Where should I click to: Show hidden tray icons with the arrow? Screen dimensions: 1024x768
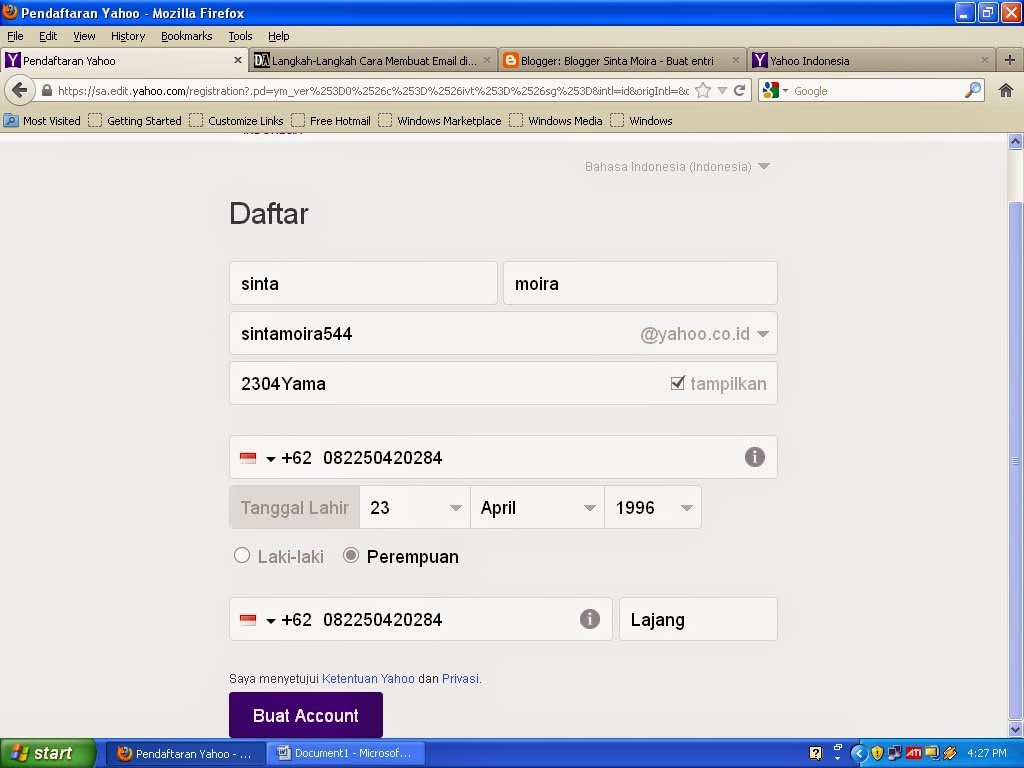pyautogui.click(x=859, y=753)
